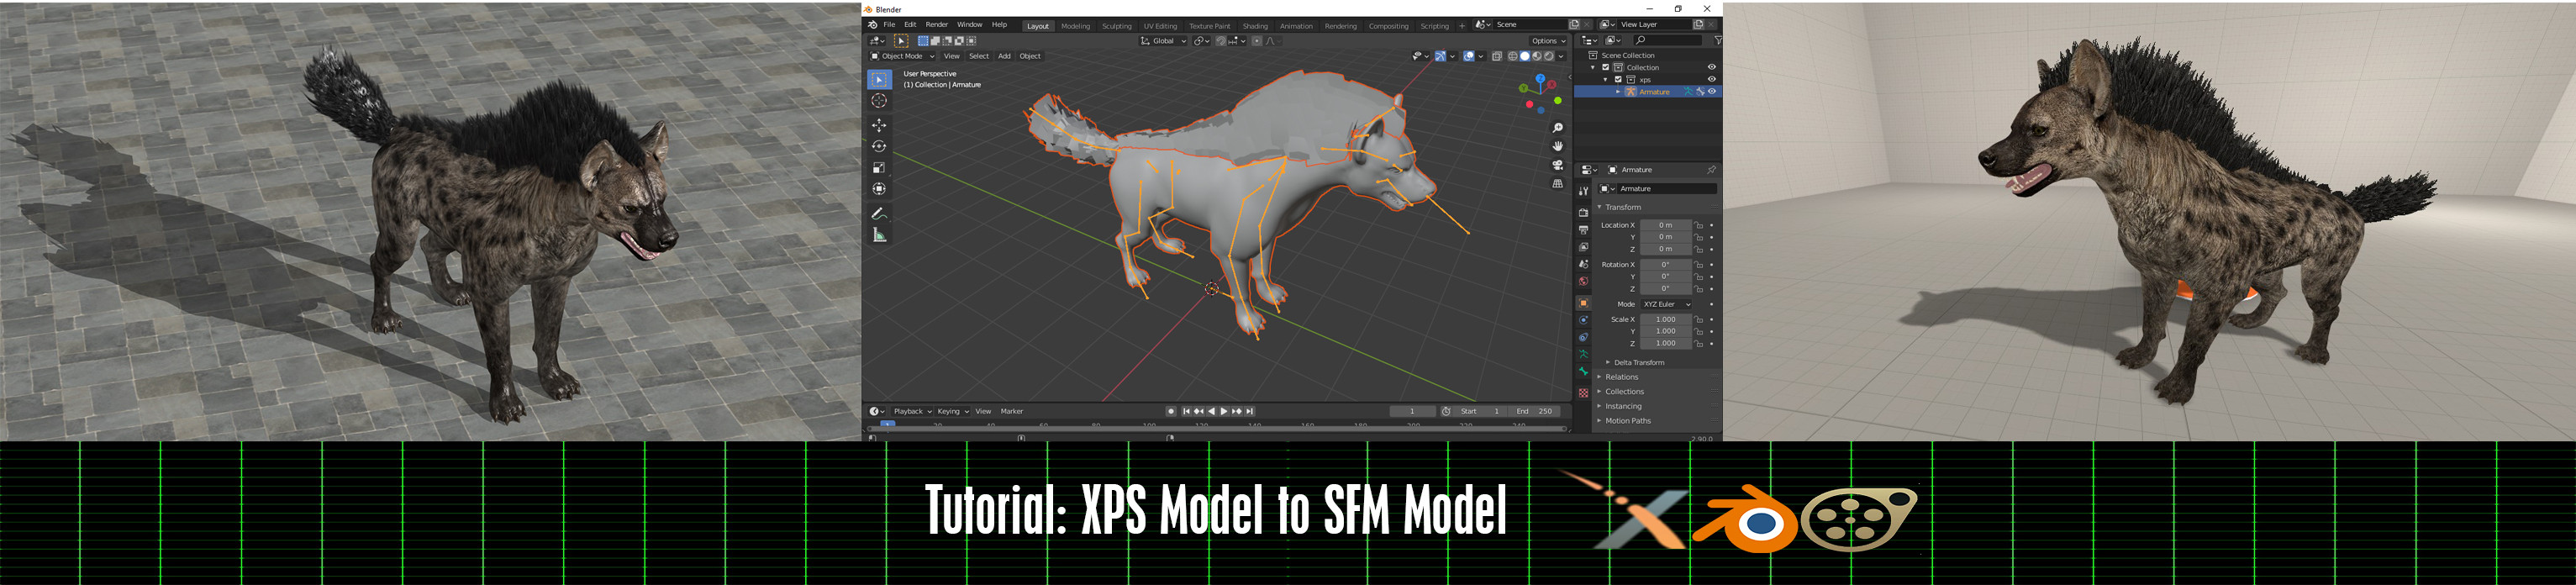
Task: Toggle xps collection checkbox in outliner
Action: click(1618, 79)
